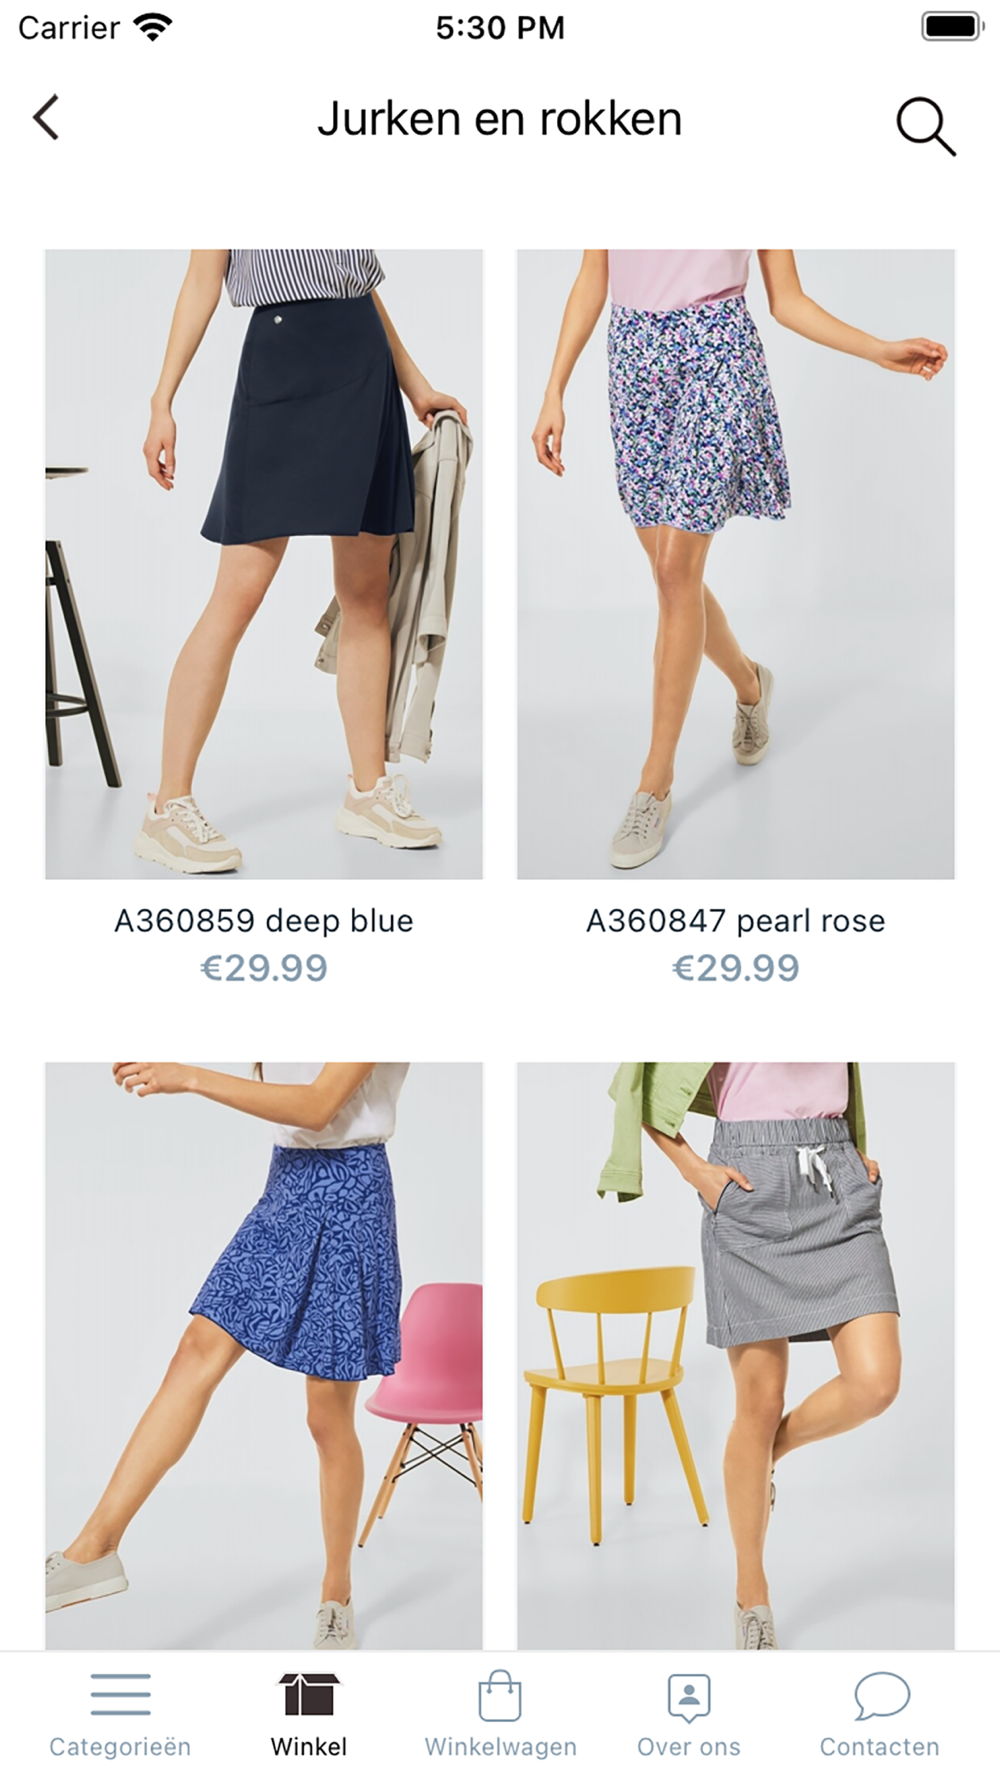Tap the Categorieën hamburger icon
Screen dimensions: 1000x1778
120,1694
